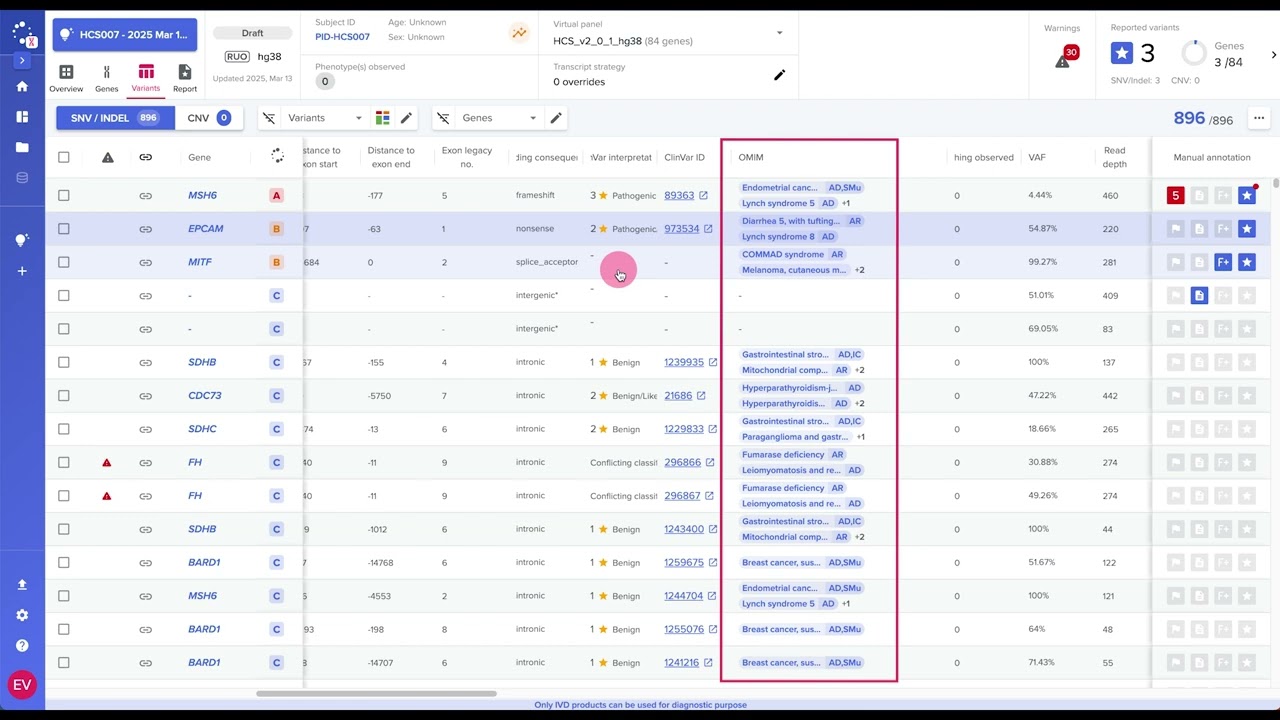The width and height of the screenshot is (1280, 720).
Task: Star the EPCAM variant row
Action: (1246, 229)
